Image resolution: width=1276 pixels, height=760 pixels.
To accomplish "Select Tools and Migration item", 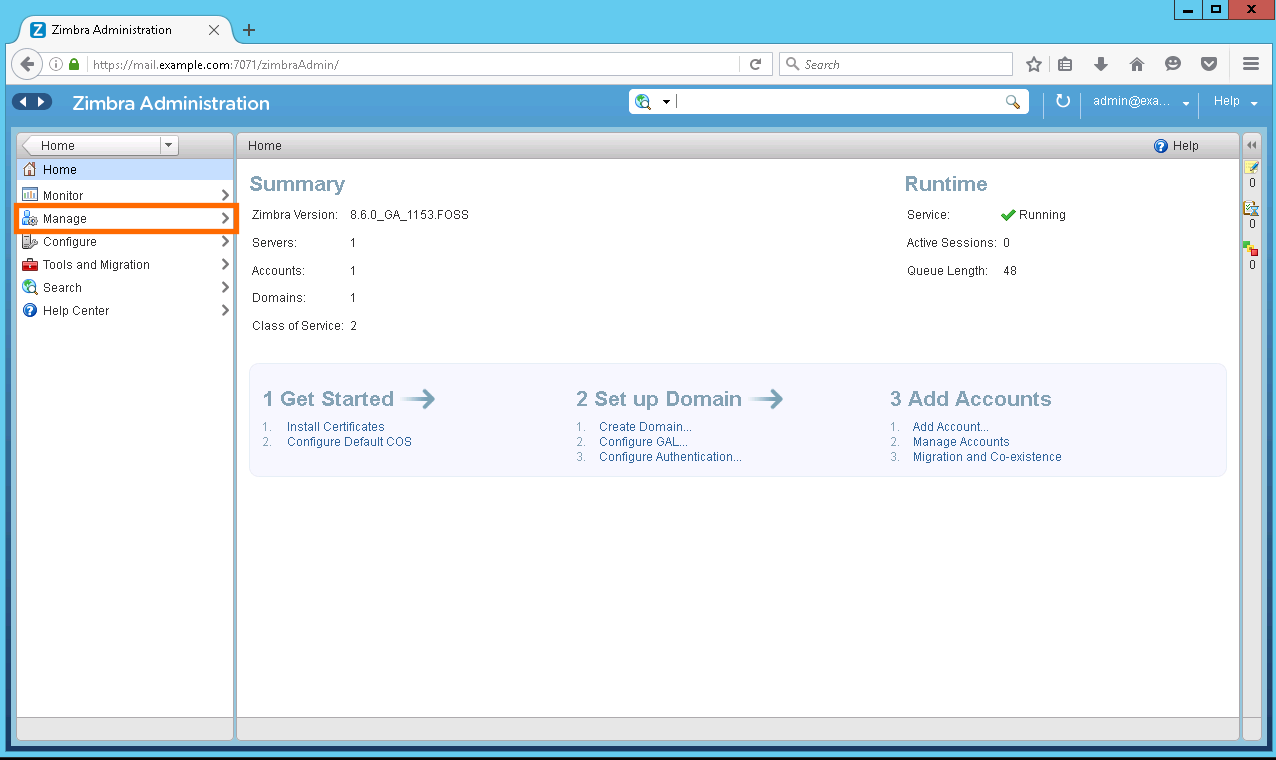I will (125, 265).
